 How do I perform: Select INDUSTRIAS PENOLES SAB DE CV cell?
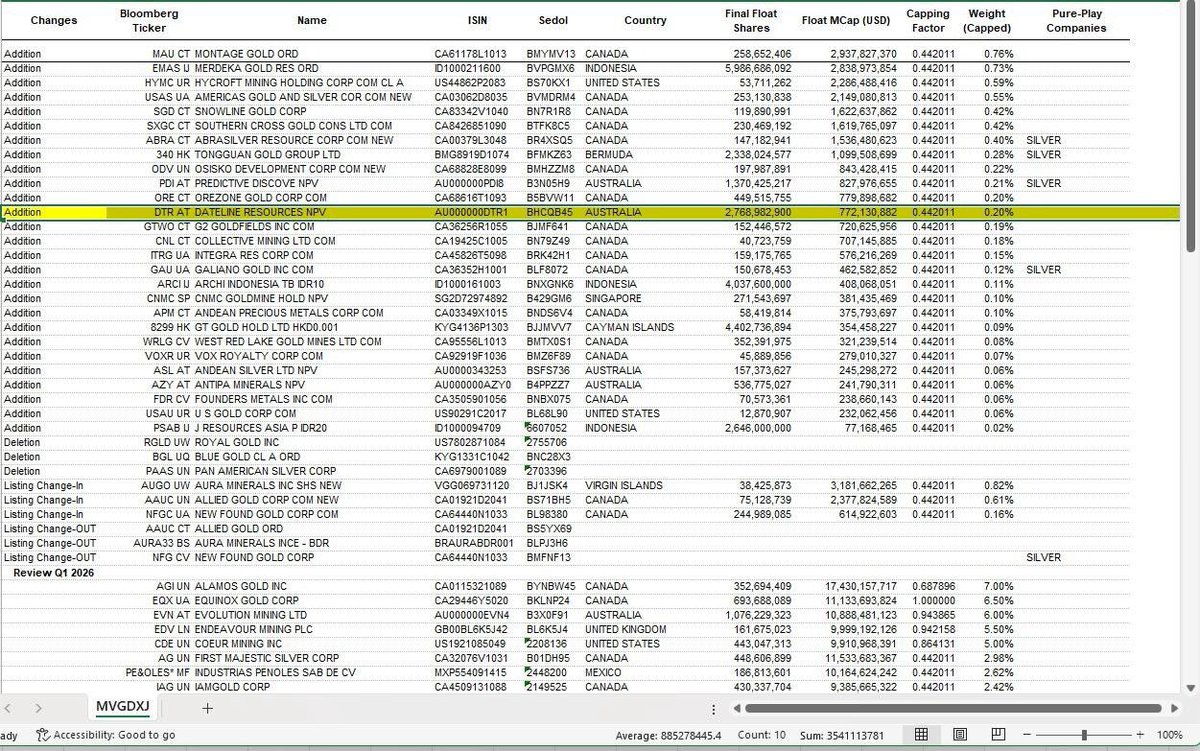coord(275,673)
